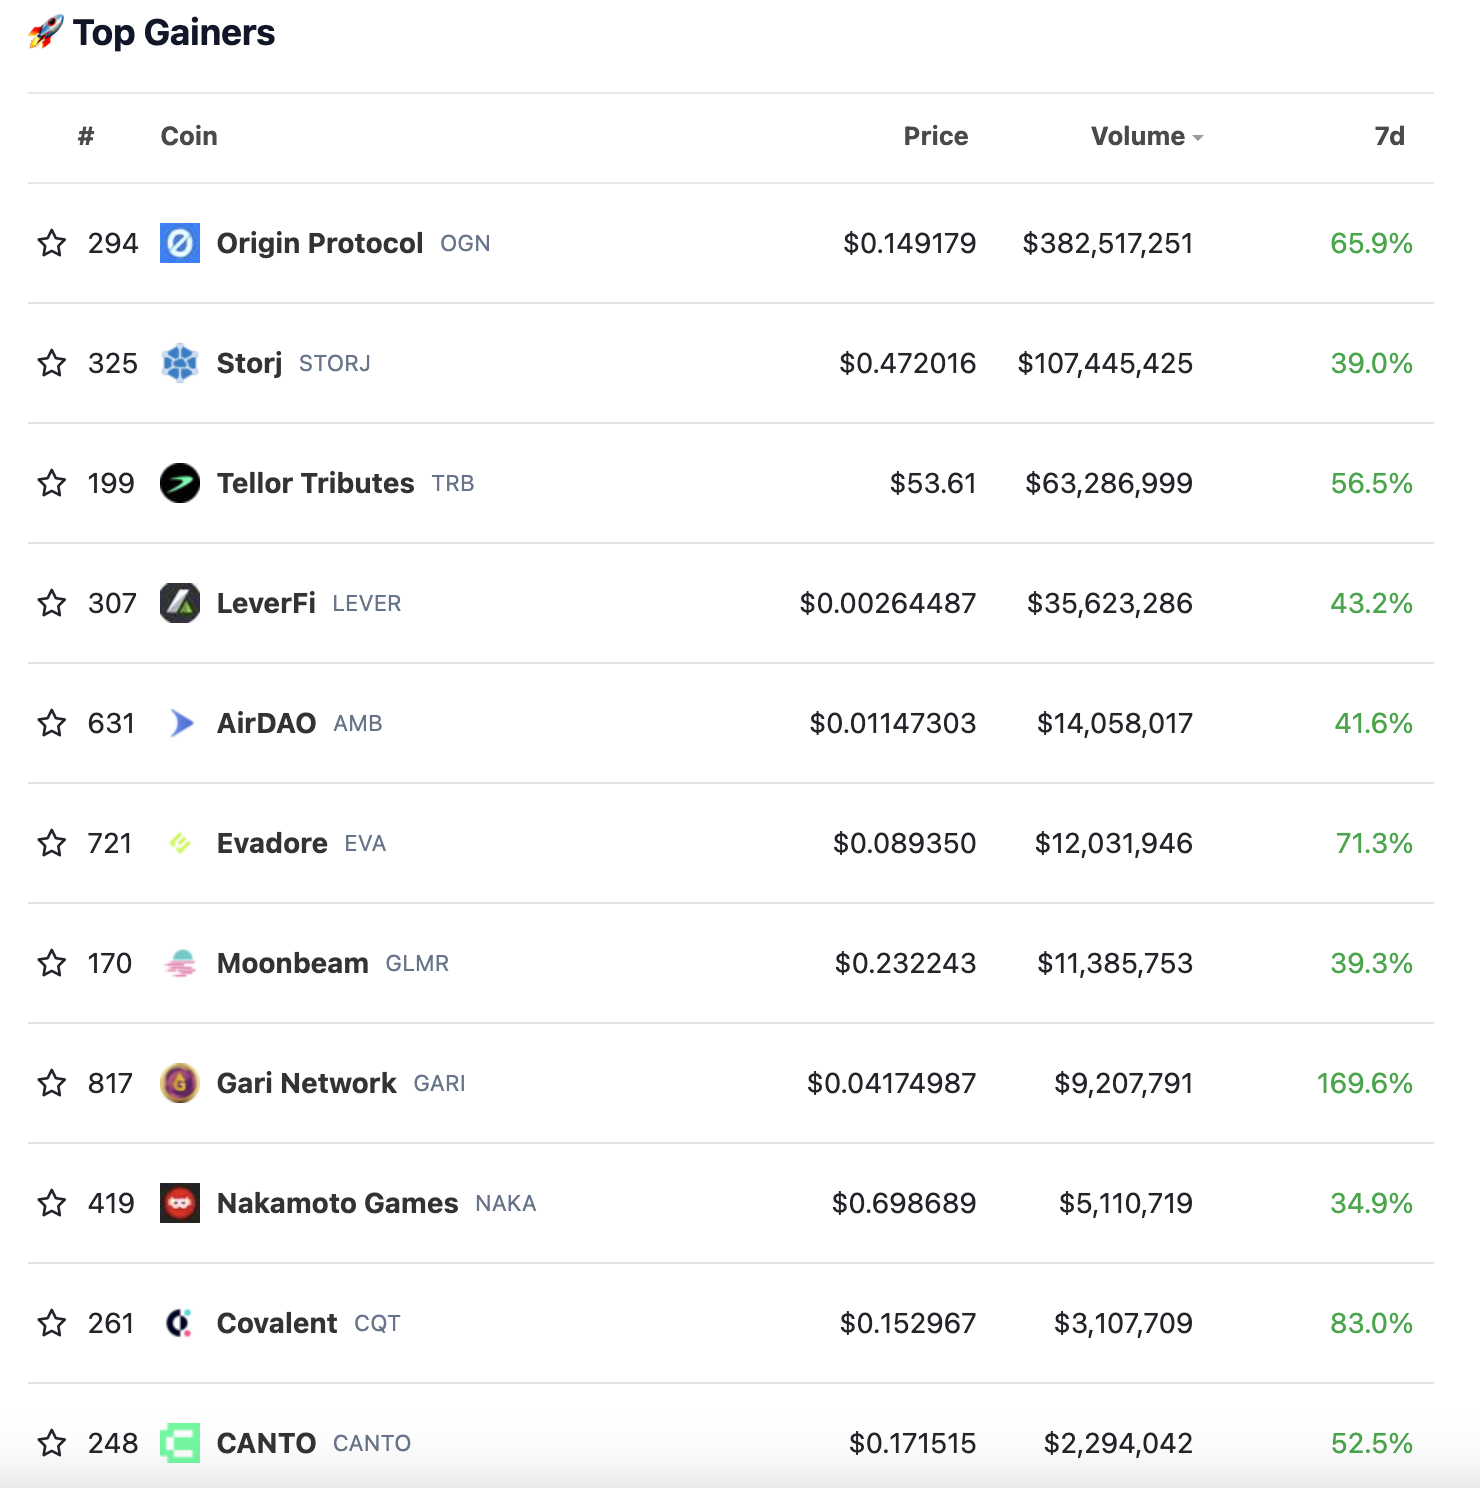Click the LeverFi logo icon
Screen dimensions: 1480x1488
[180, 603]
